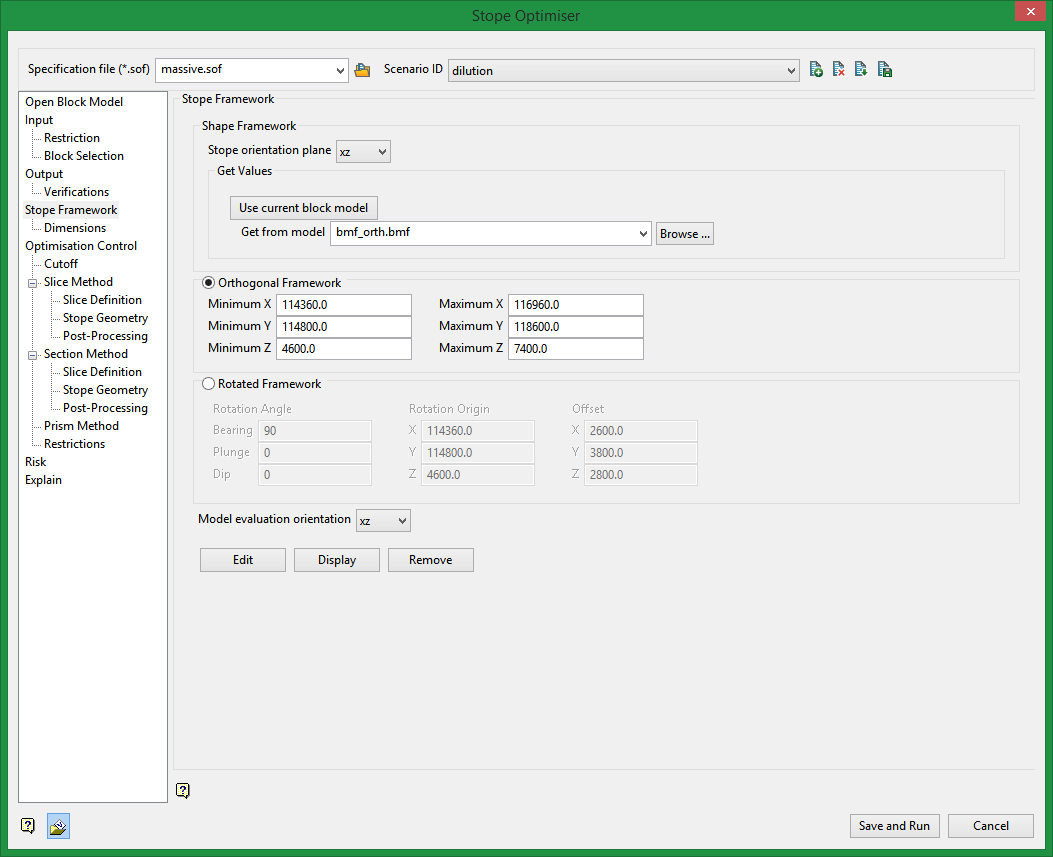Click the scenario icon with green down arrow
Image resolution: width=1053 pixels, height=857 pixels.
click(861, 70)
